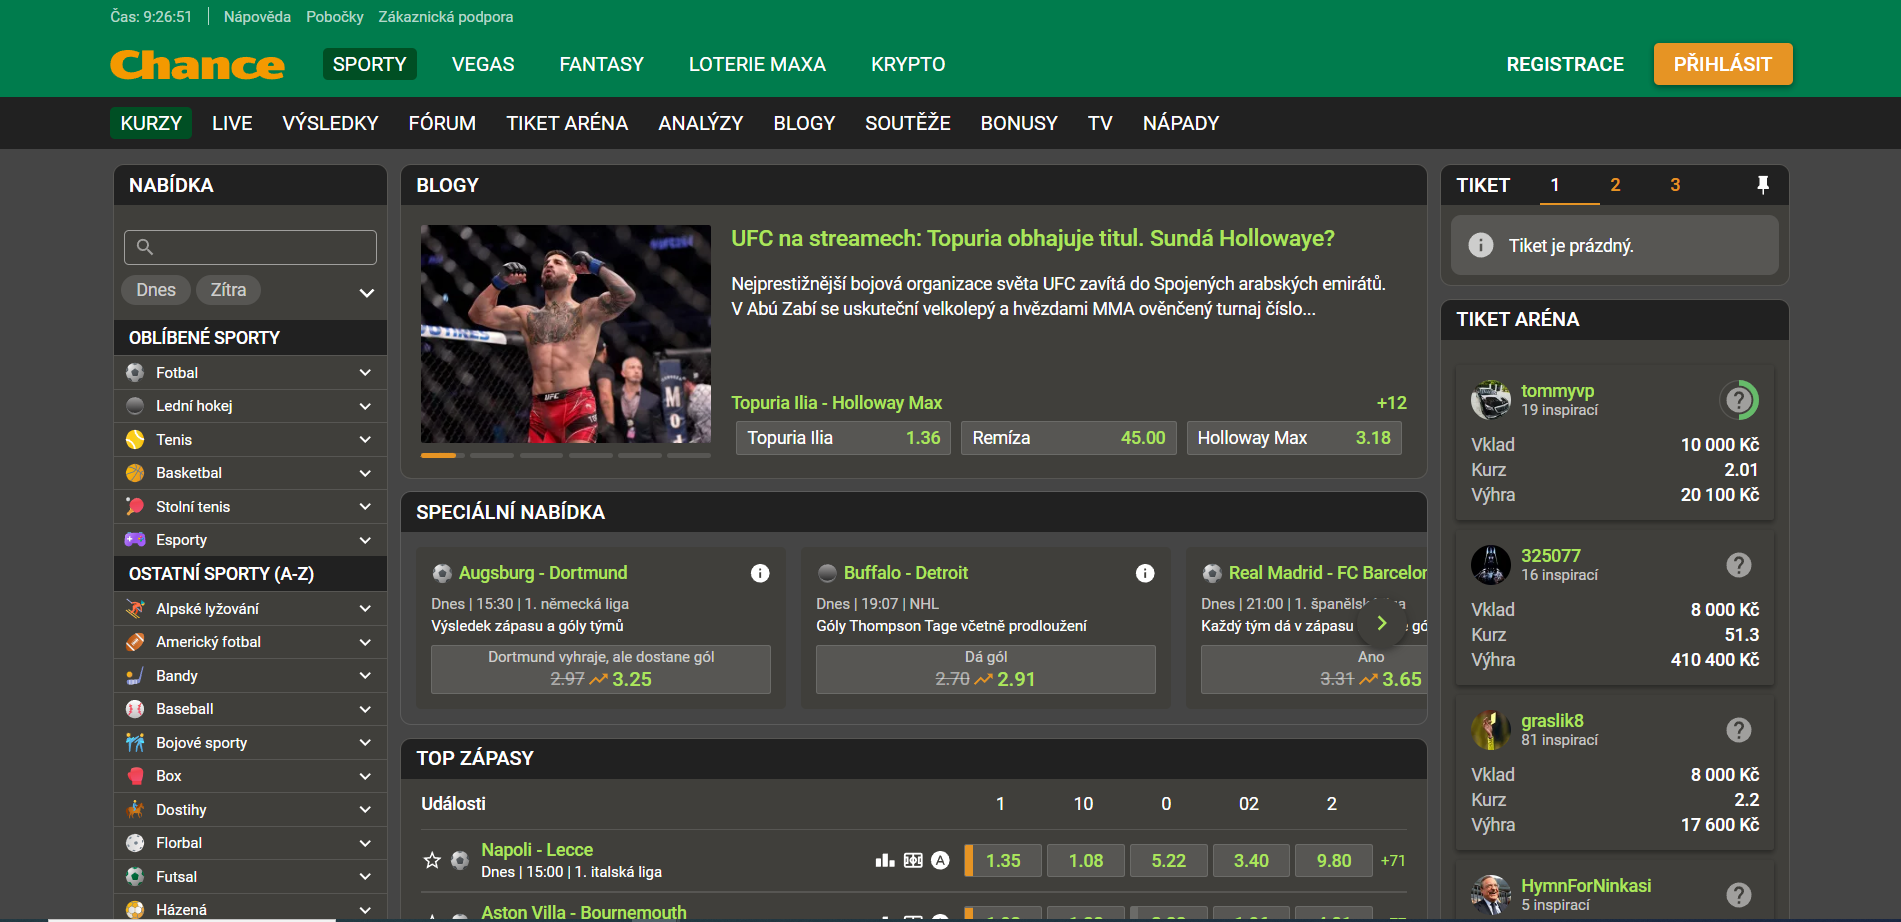The width and height of the screenshot is (1901, 922).
Task: Click the search magnifier icon in Nabídka
Action: tap(145, 247)
